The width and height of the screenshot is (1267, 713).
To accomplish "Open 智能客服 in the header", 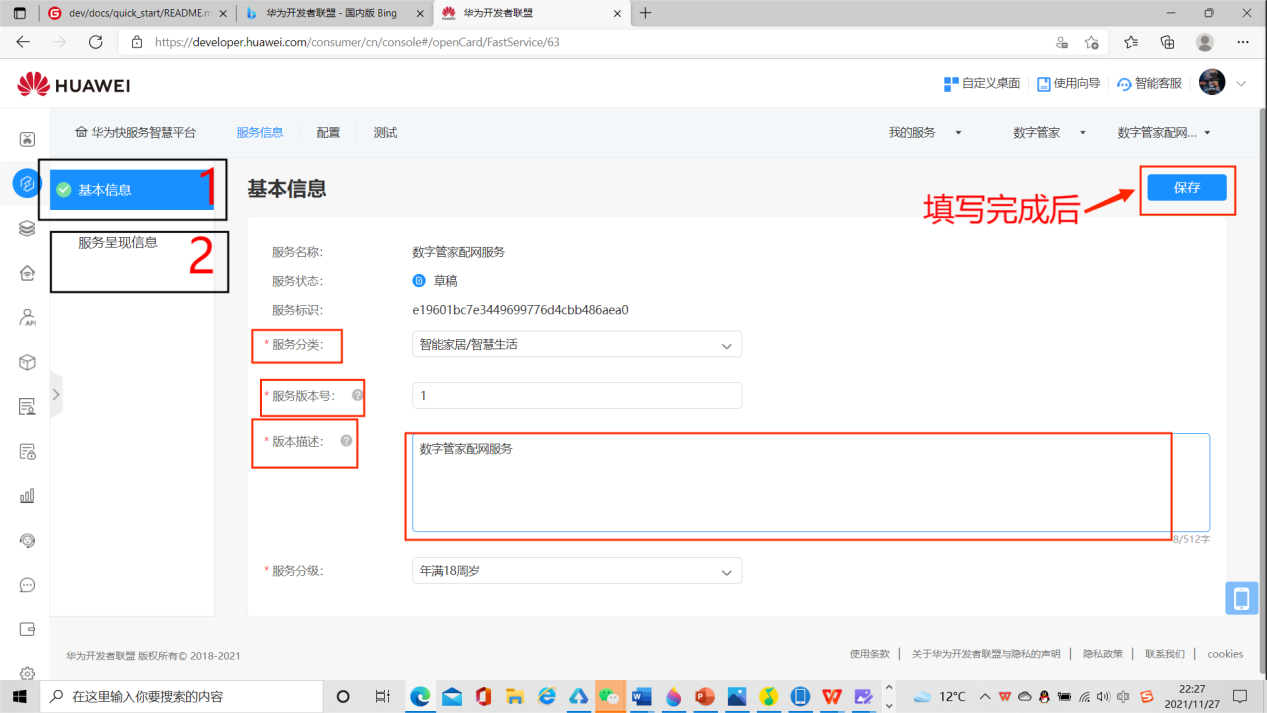I will 1149,84.
